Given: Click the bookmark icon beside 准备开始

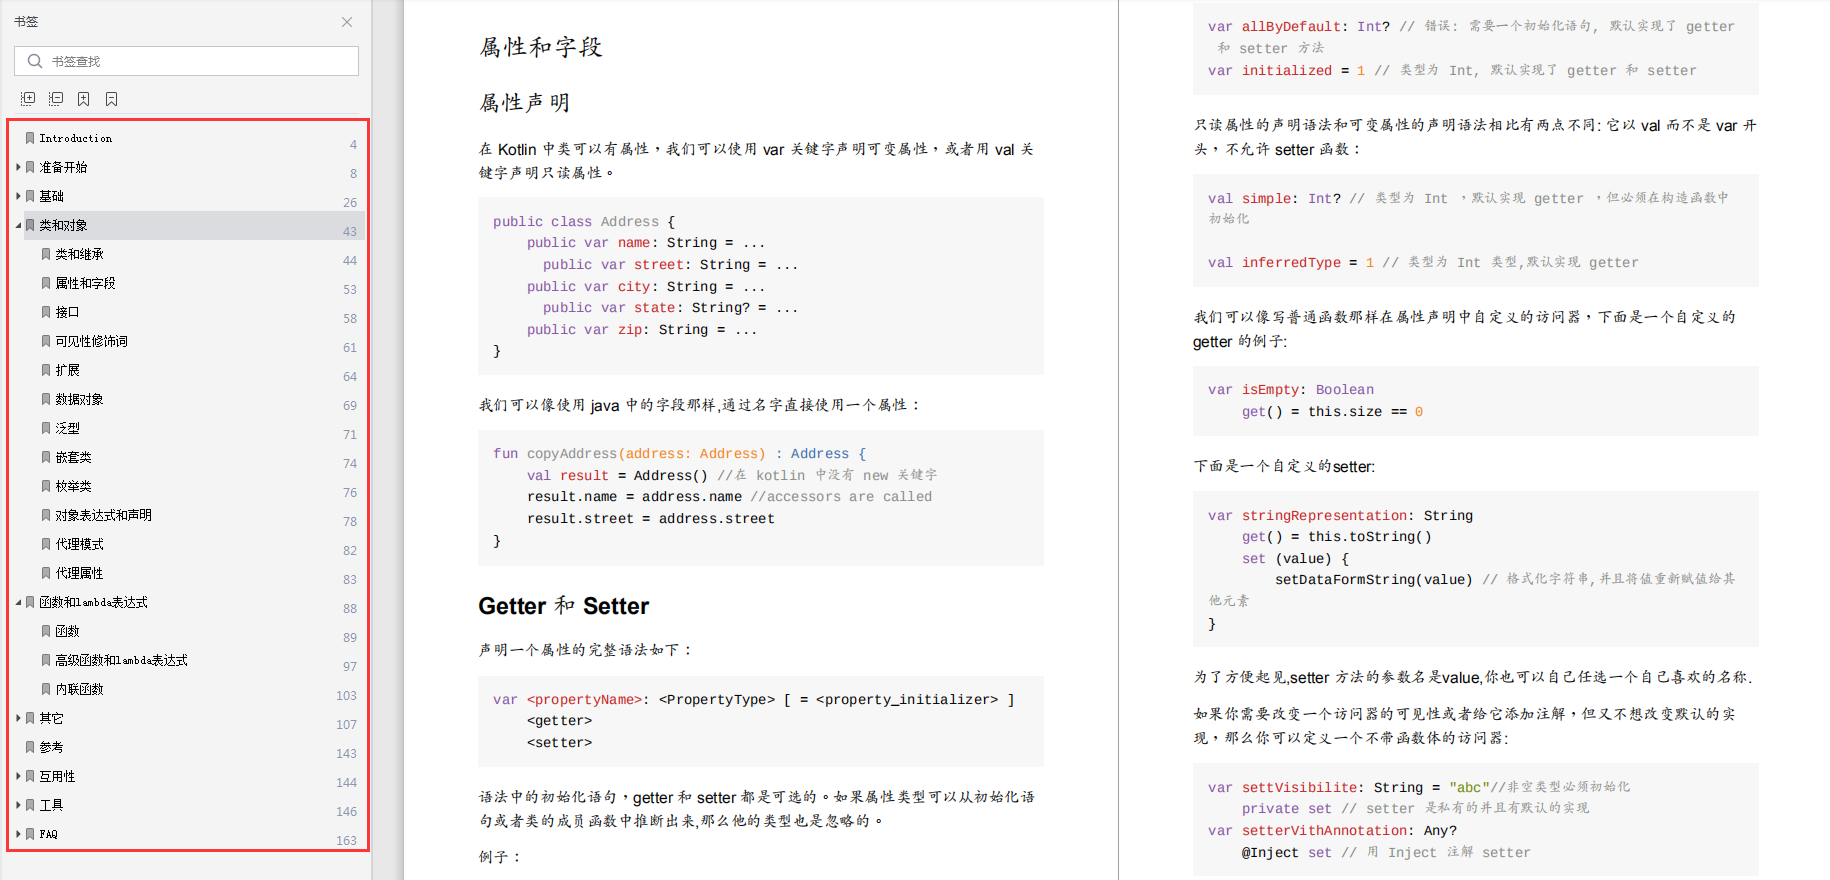Looking at the screenshot, I should tap(30, 167).
